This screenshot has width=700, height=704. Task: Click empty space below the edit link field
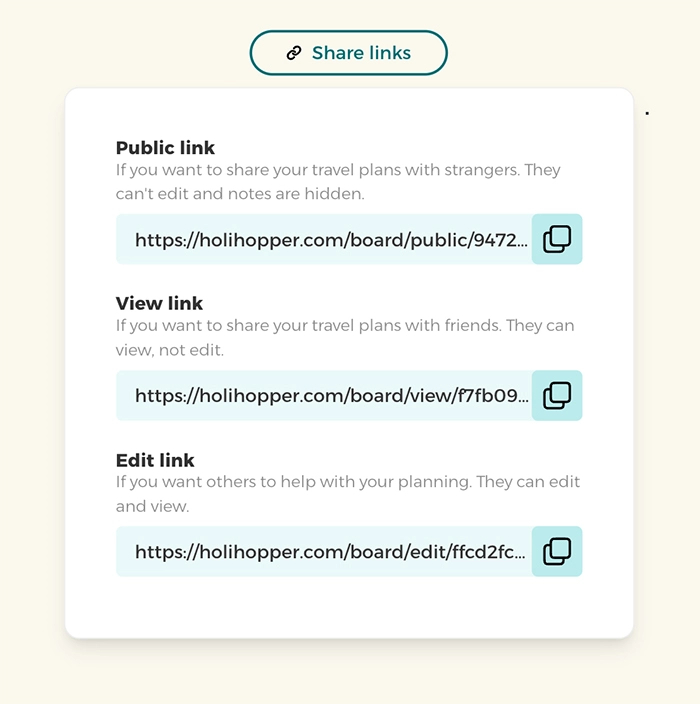tap(348, 606)
